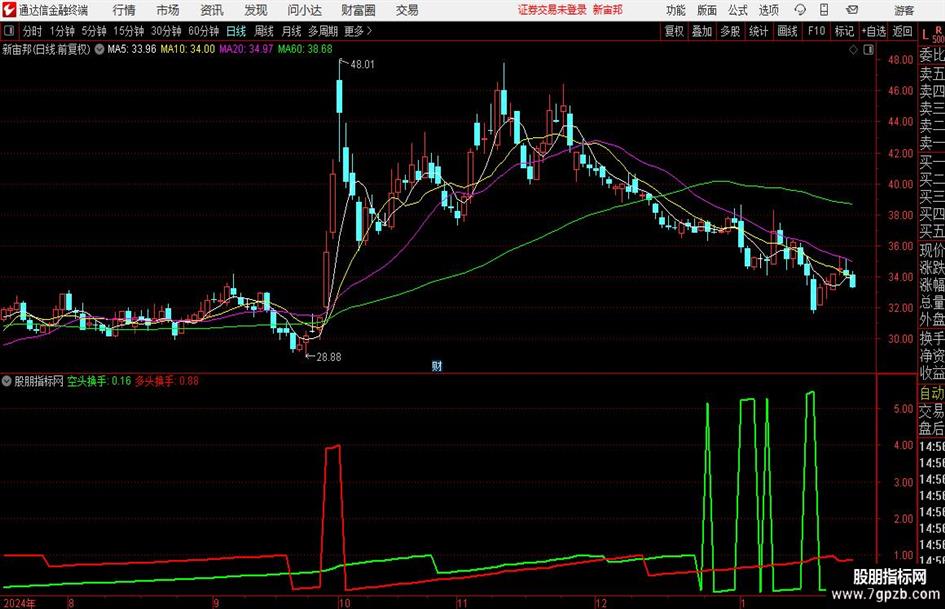Click the 标记 mark toolbar button

tap(844, 31)
